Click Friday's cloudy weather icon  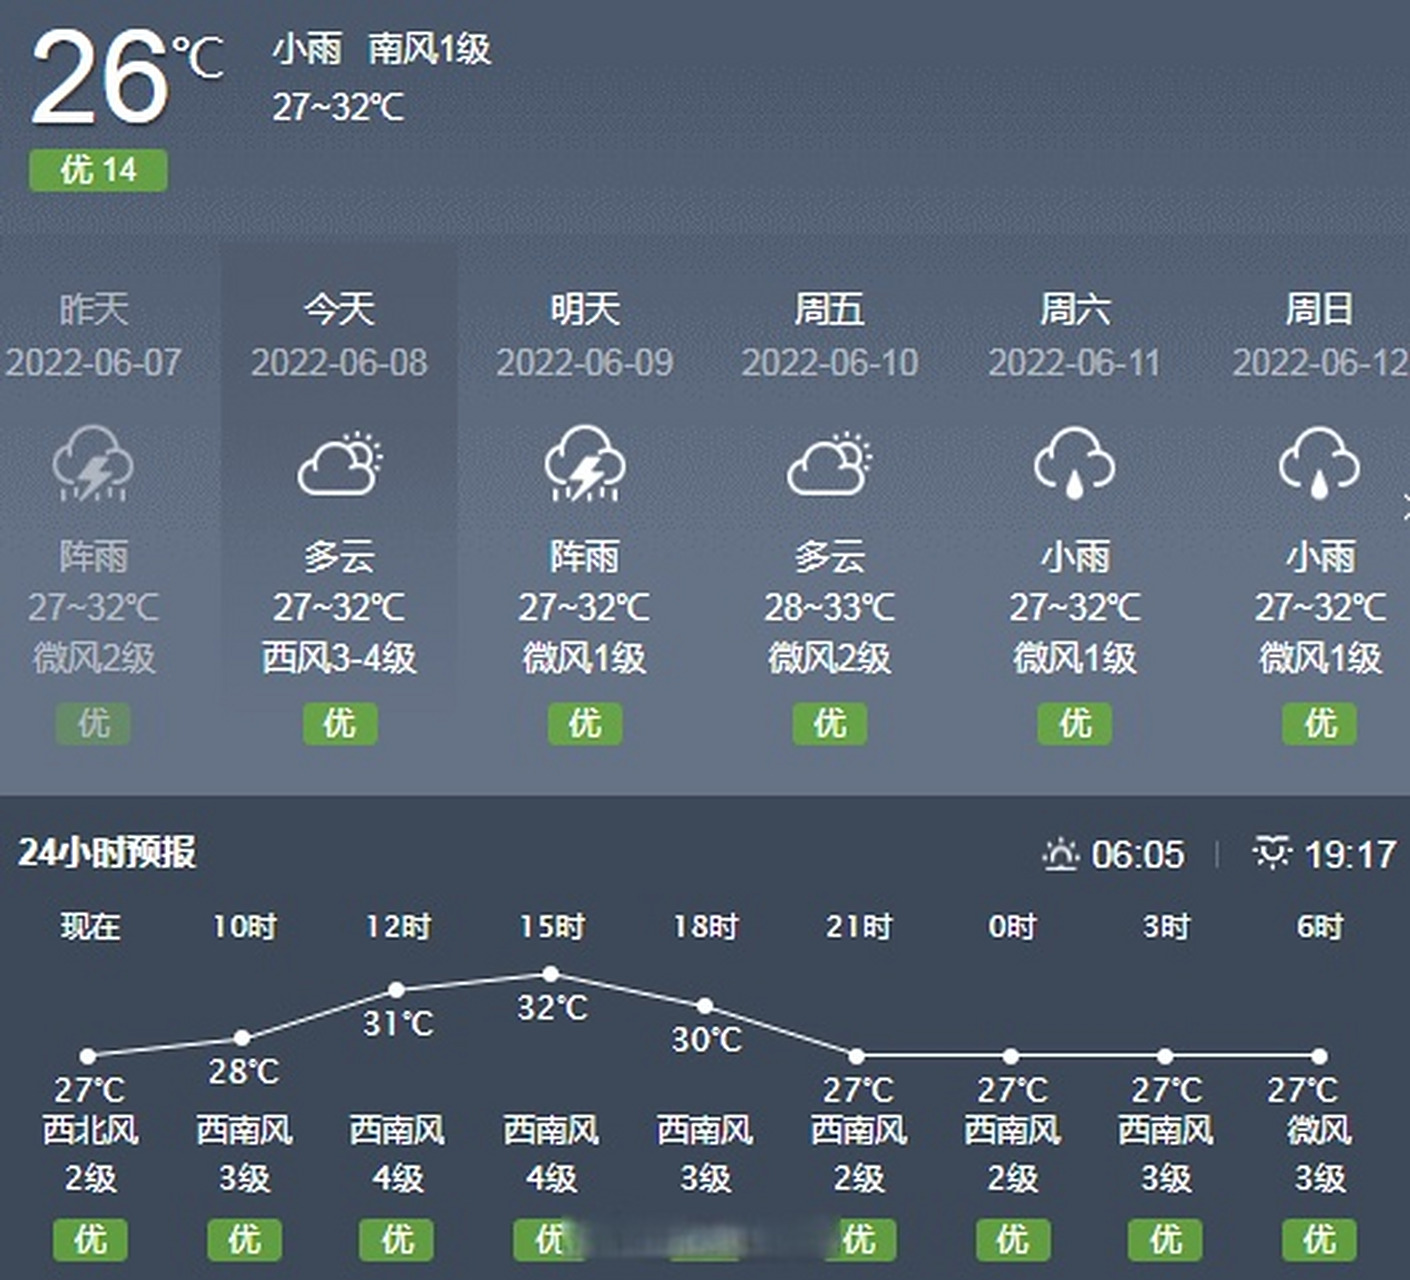(x=829, y=463)
